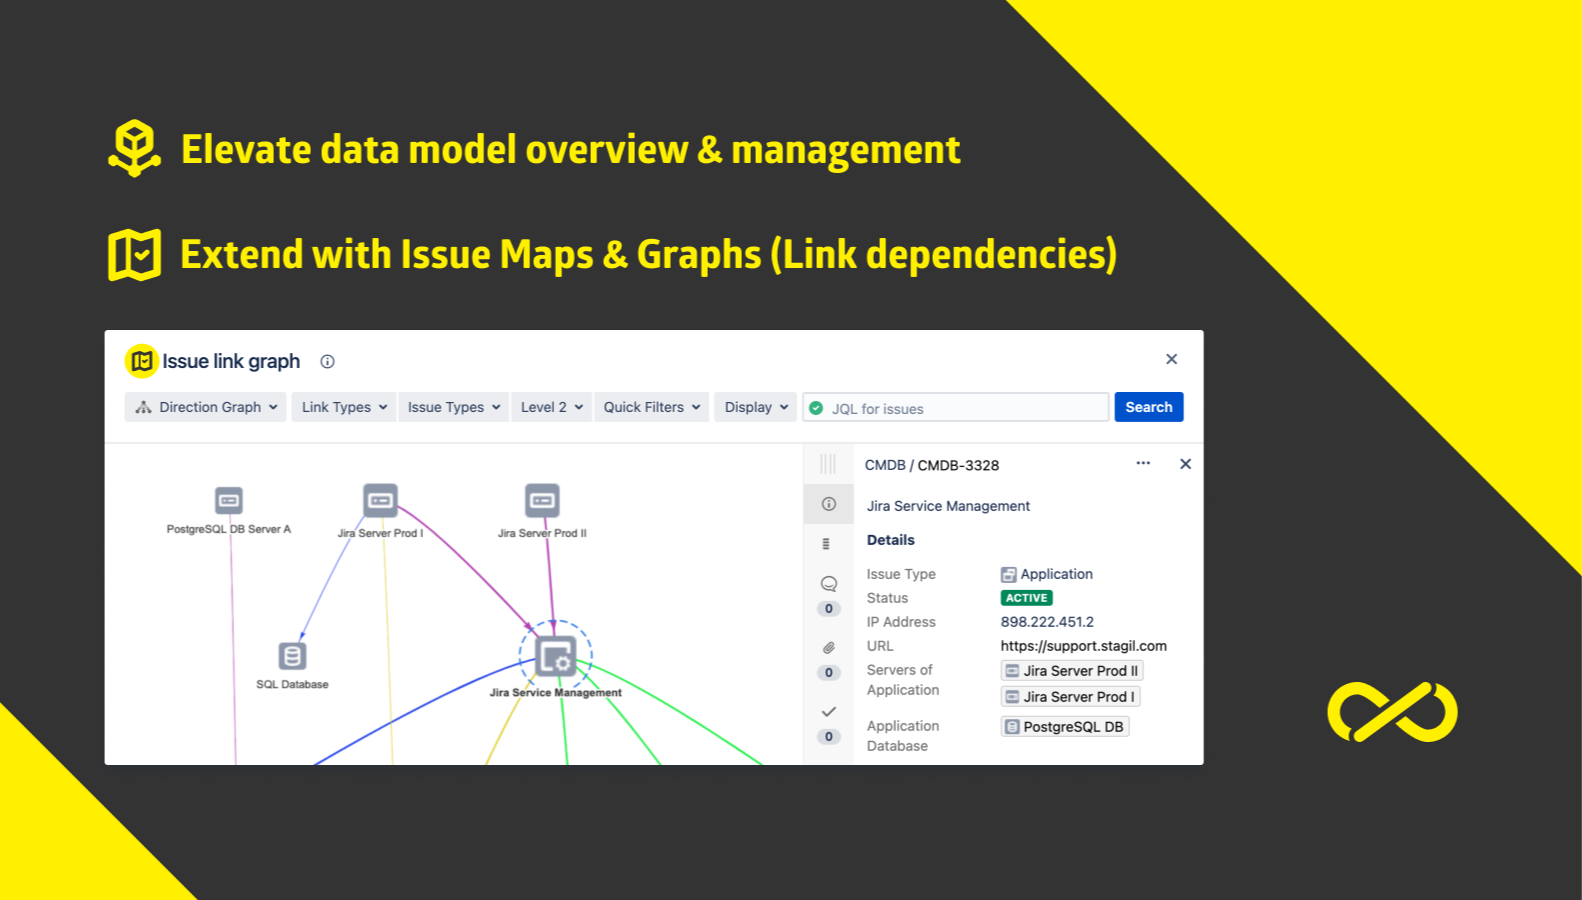Open the more actions ellipsis menu
This screenshot has height=900, width=1582.
1143,463
